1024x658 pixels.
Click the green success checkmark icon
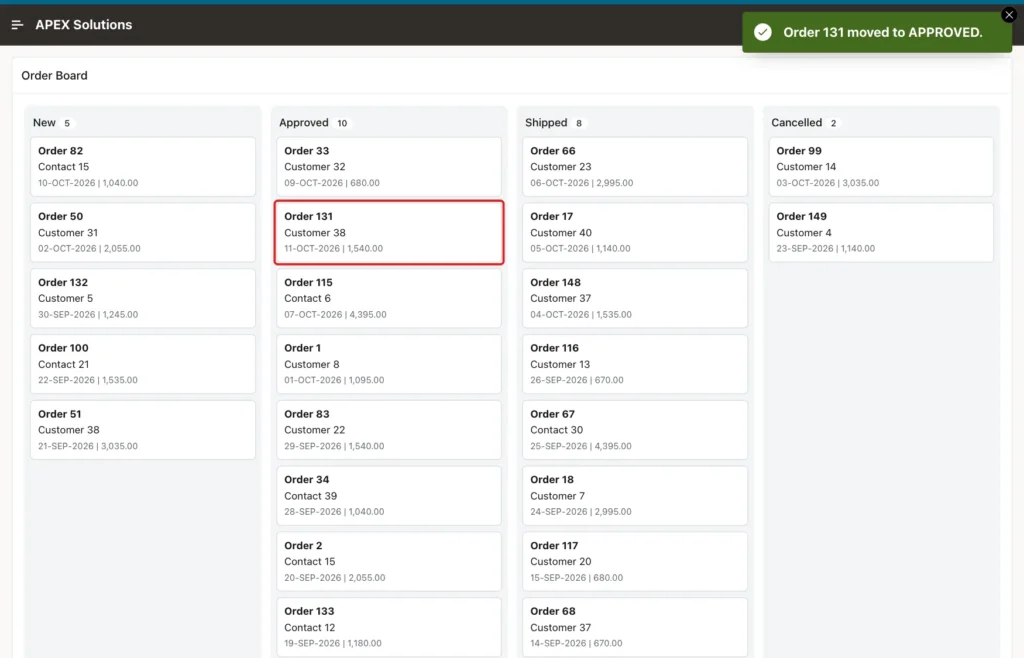pyautogui.click(x=763, y=32)
